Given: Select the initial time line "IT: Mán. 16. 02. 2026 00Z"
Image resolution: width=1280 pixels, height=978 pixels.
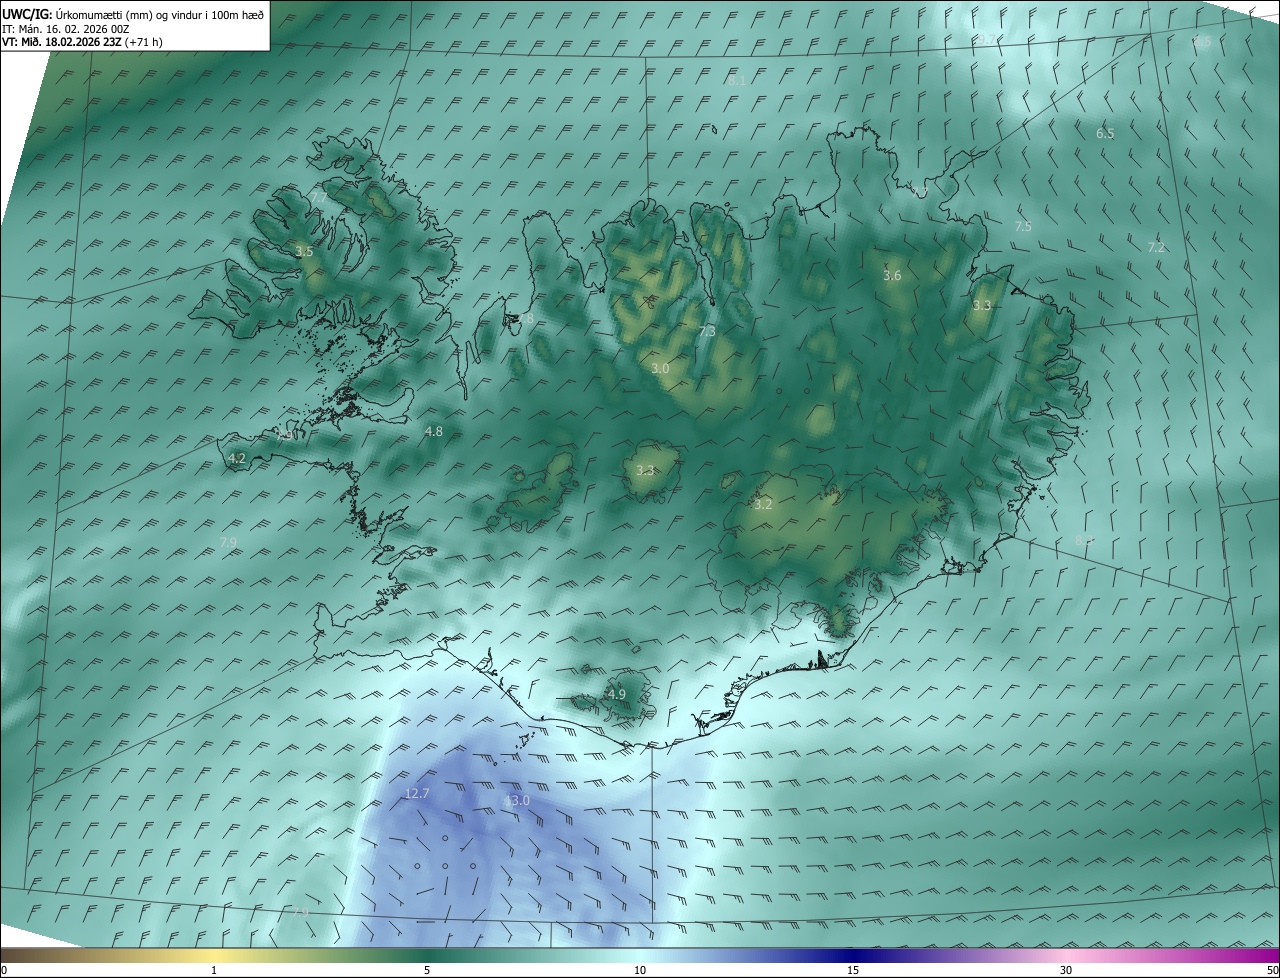Looking at the screenshot, I should pyautogui.click(x=66, y=29).
